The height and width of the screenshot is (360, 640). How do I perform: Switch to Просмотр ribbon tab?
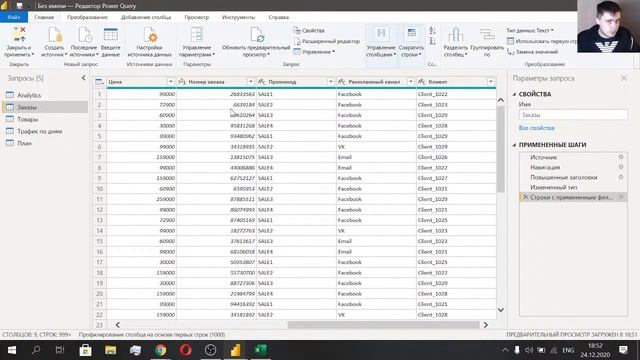(x=197, y=17)
